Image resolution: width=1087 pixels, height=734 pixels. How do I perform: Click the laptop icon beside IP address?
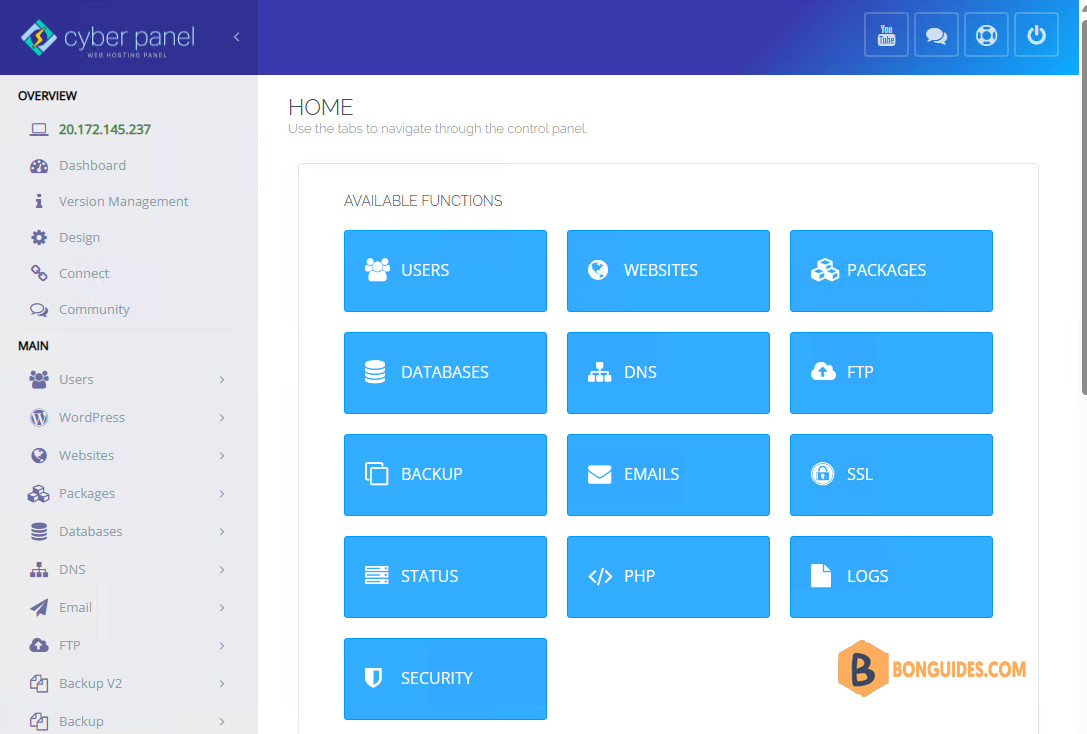[x=39, y=130]
